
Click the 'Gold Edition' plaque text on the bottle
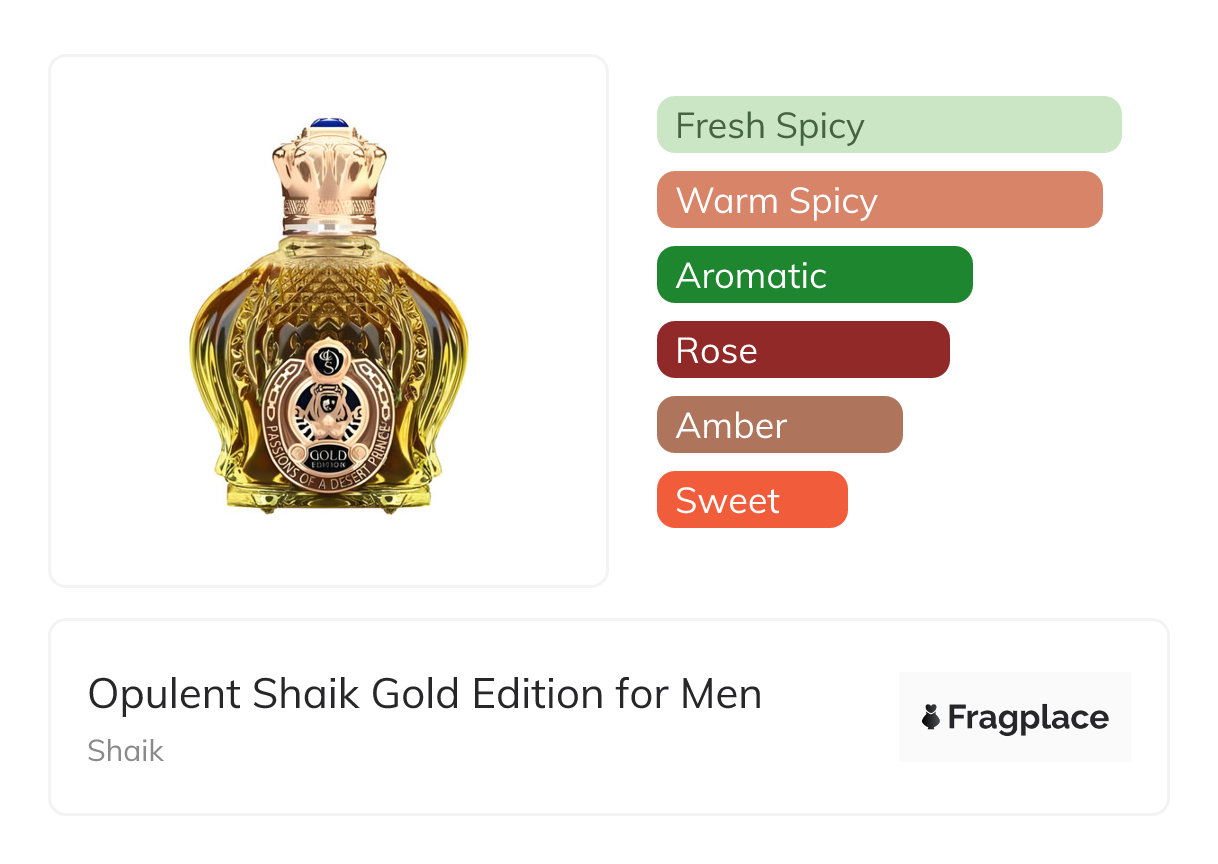point(328,460)
